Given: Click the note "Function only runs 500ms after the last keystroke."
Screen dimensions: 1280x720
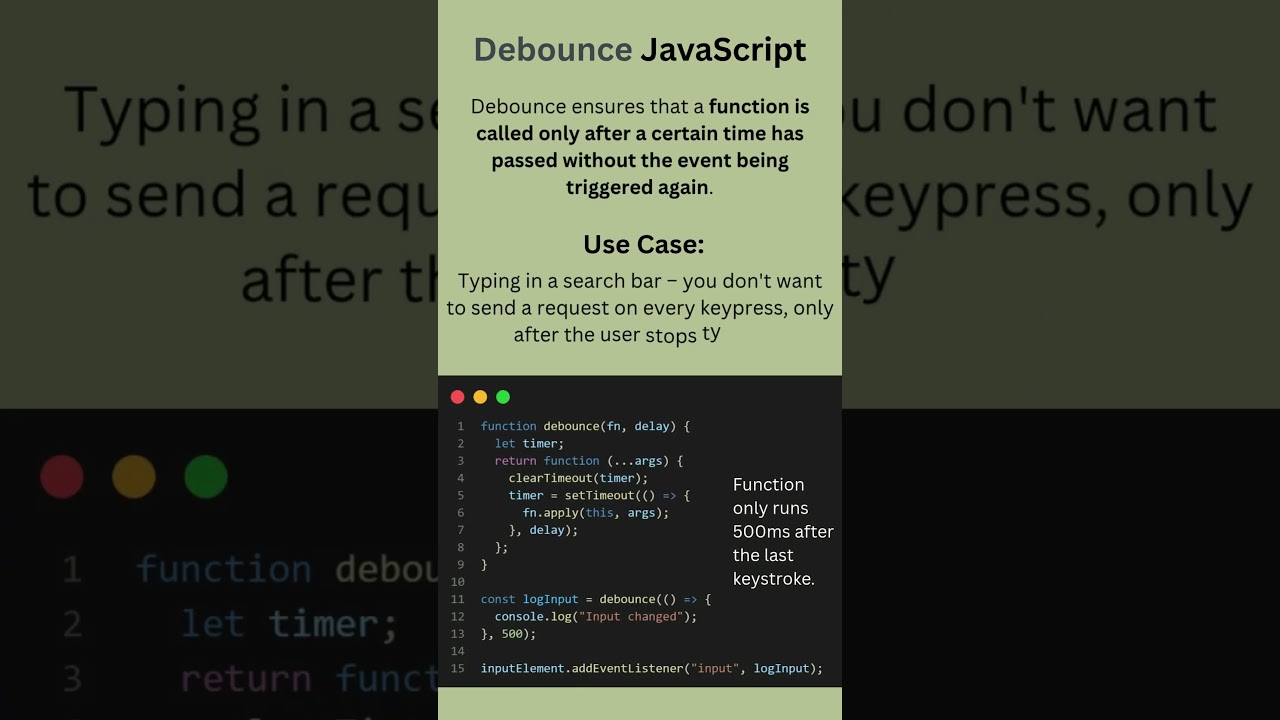Looking at the screenshot, I should coord(783,532).
